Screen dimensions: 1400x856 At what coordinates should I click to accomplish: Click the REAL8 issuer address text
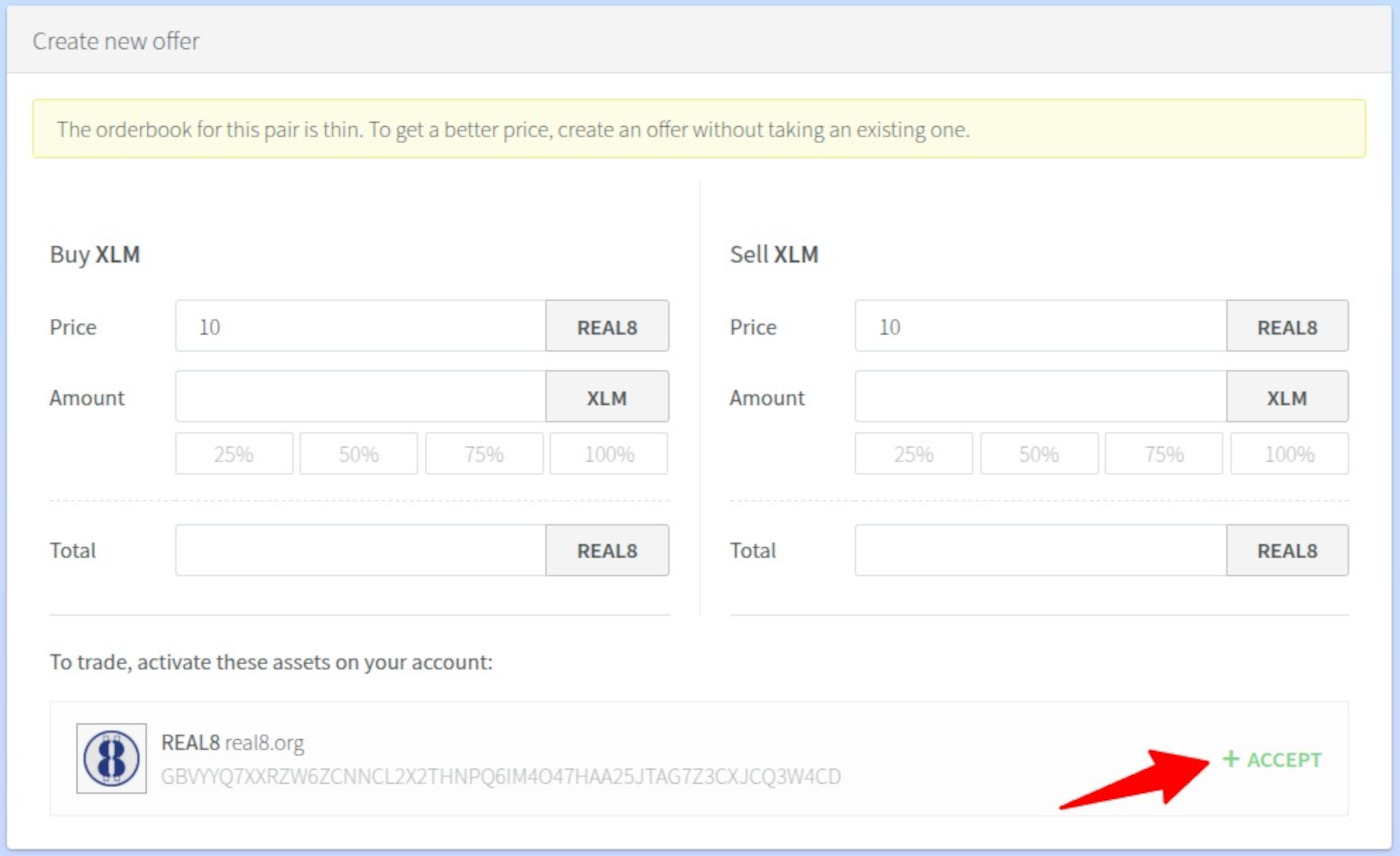tap(500, 777)
